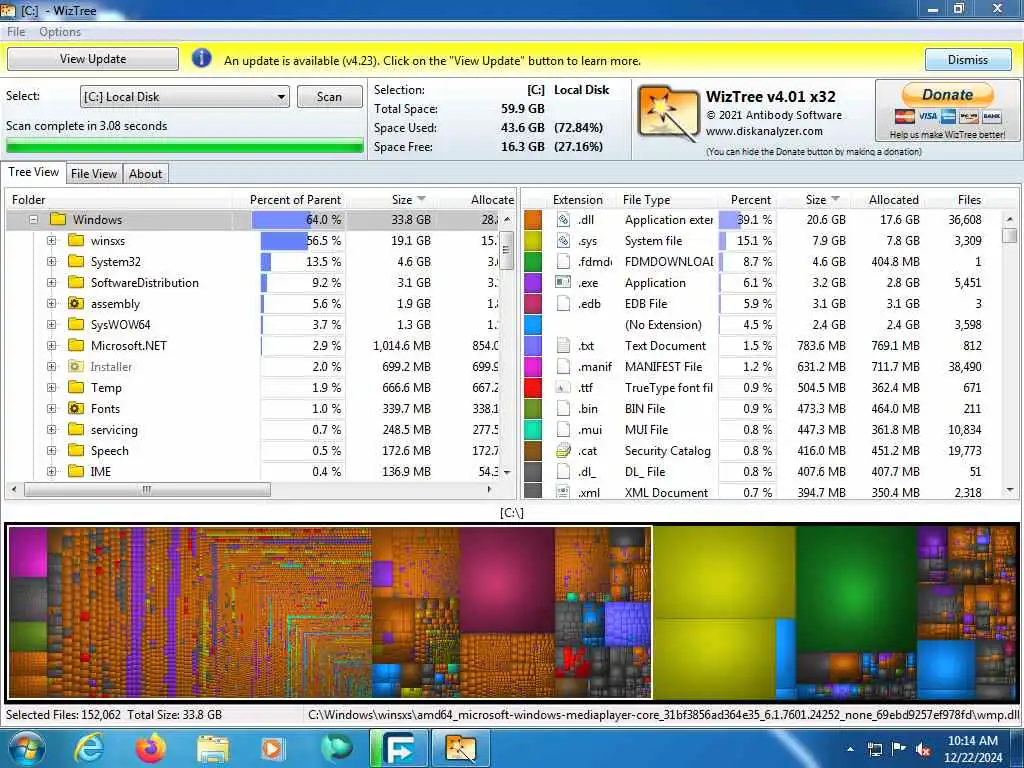Click the .dll file type icon
This screenshot has width=1024, height=768.
(x=563, y=219)
